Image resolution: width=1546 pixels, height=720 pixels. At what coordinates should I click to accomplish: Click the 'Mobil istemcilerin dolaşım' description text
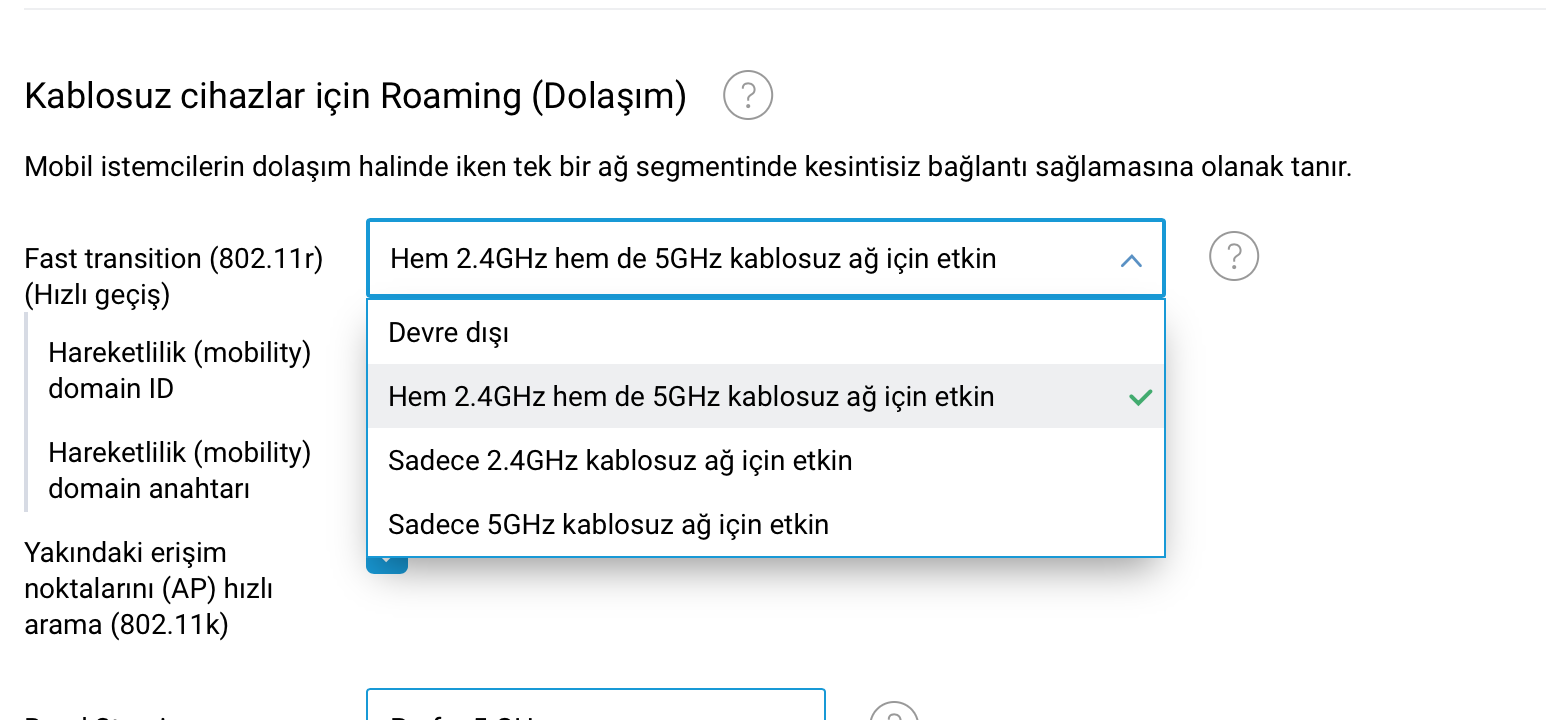[688, 167]
